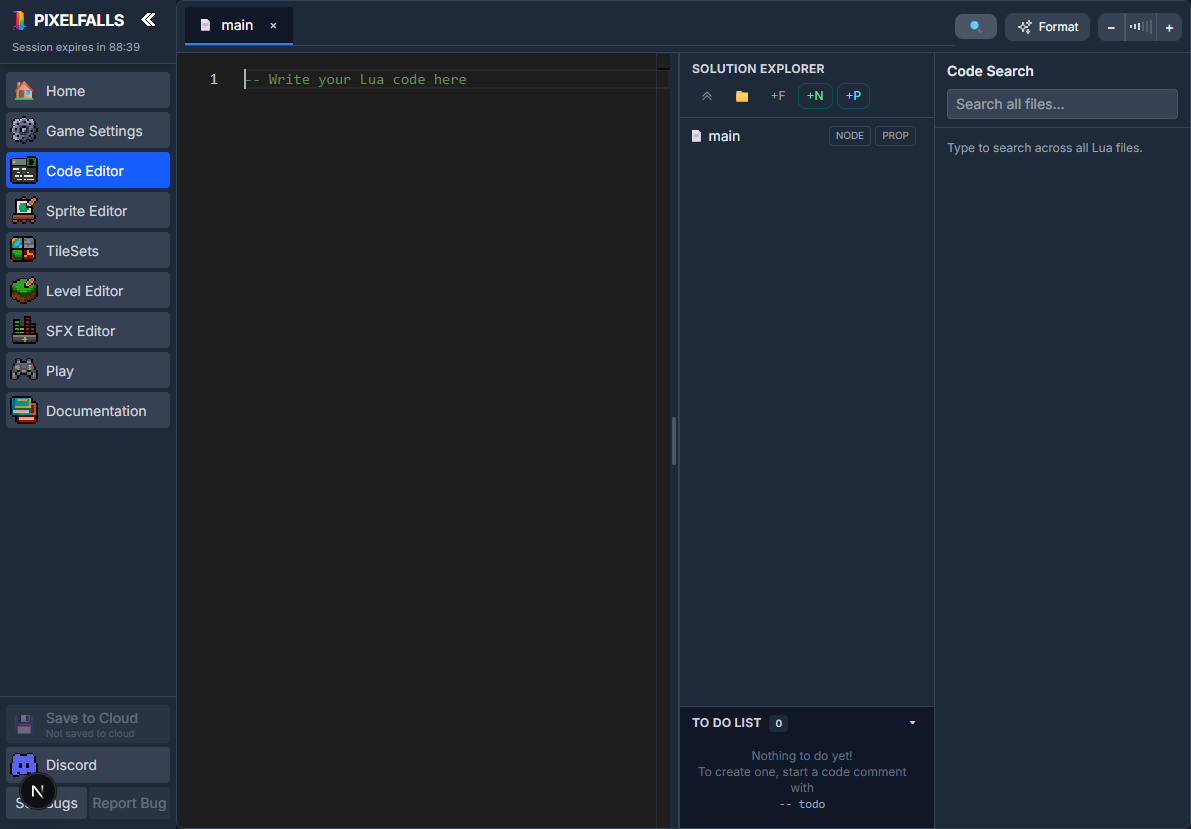Increase editor font size with plus
The image size is (1191, 829).
click(x=1169, y=27)
